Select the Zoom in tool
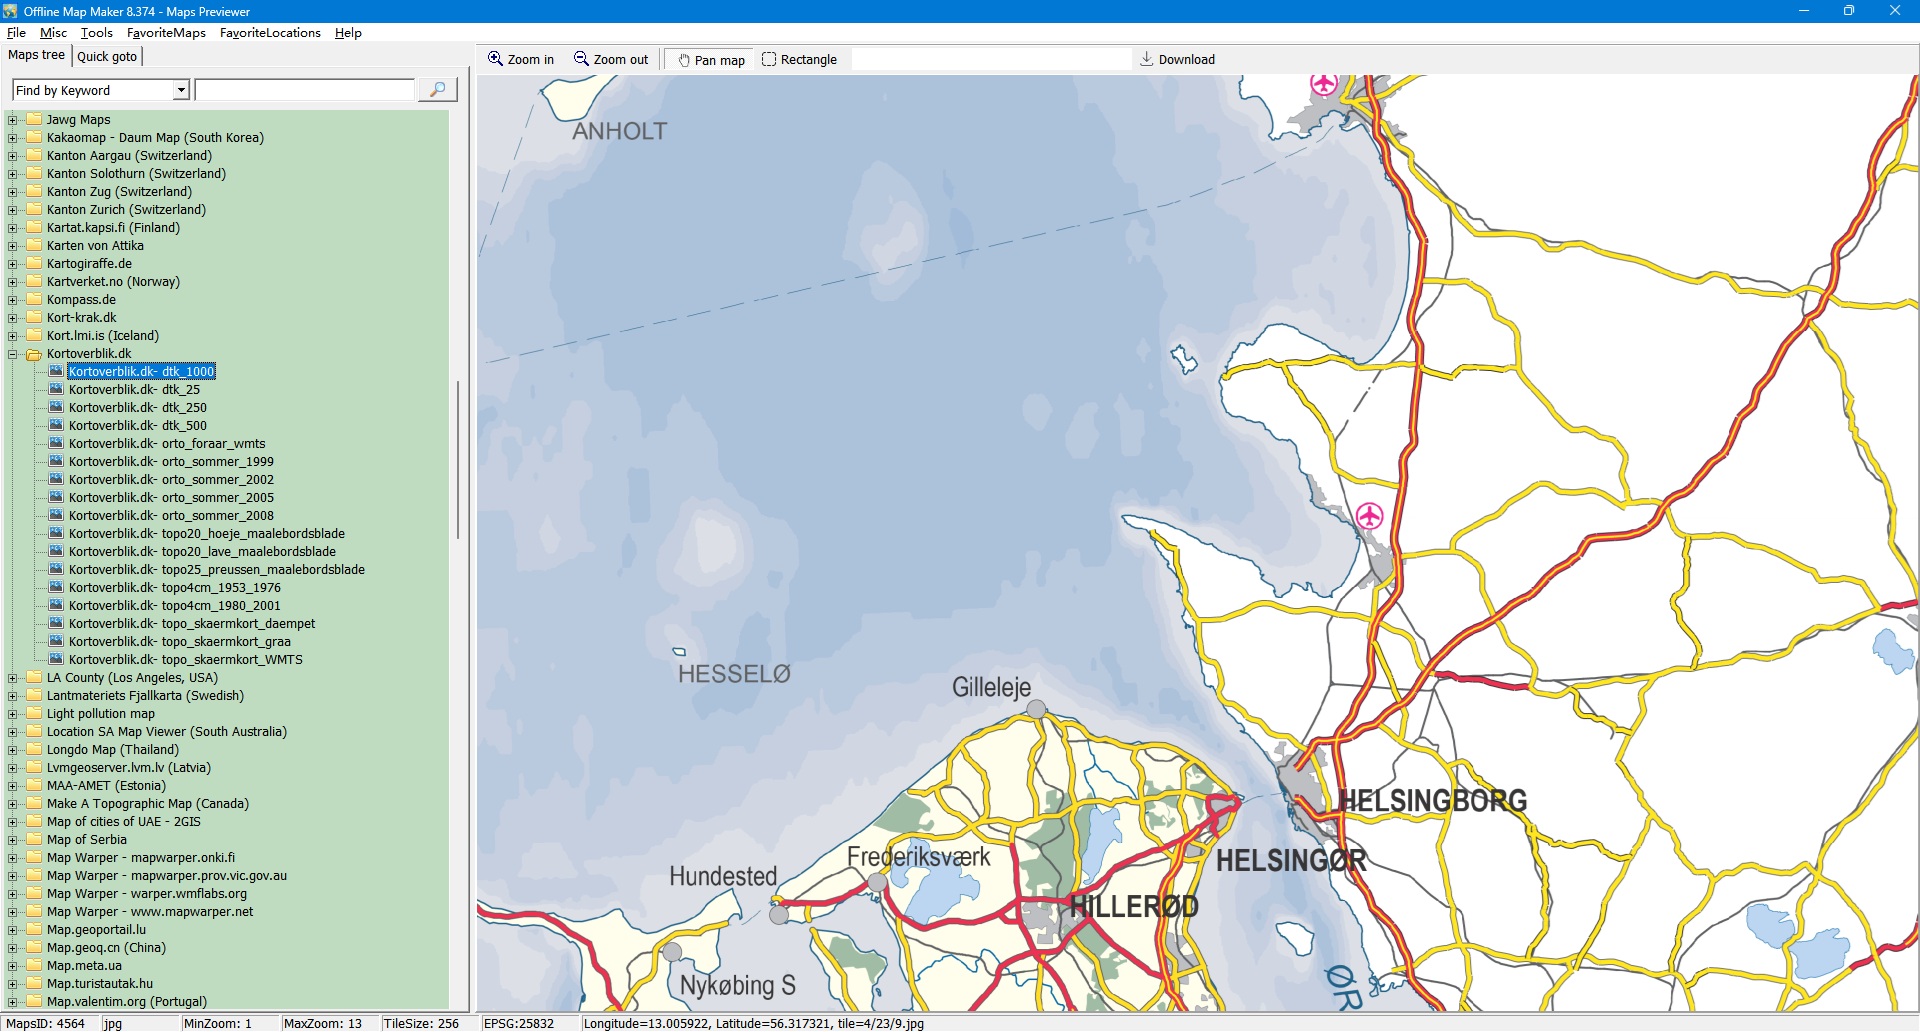Viewport: 1920px width, 1032px height. pos(520,60)
